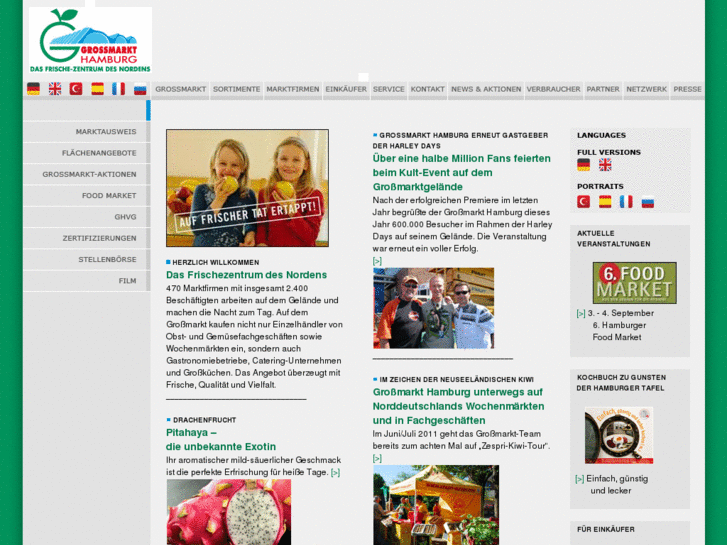Open the EINKÄUFER menu
727x545 pixels.
coord(346,90)
